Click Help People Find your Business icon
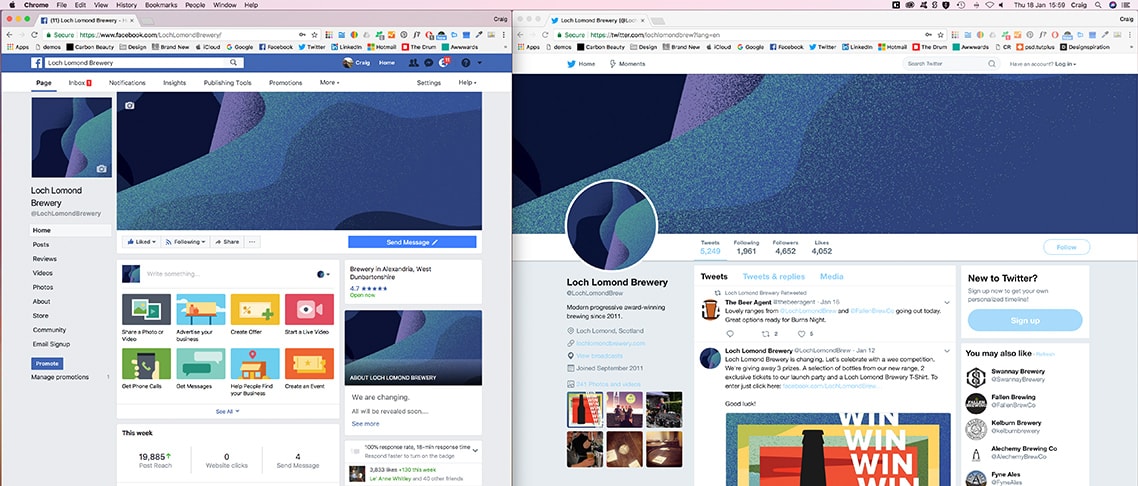The height and width of the screenshot is (486, 1138). 255,363
